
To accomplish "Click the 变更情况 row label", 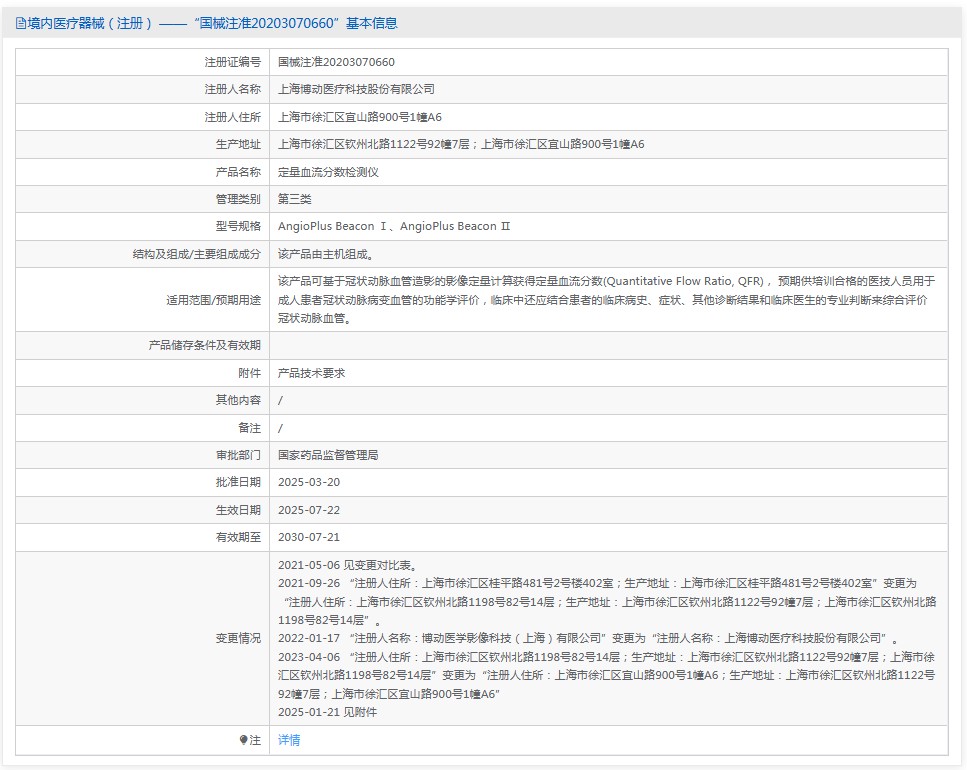I will coord(238,638).
